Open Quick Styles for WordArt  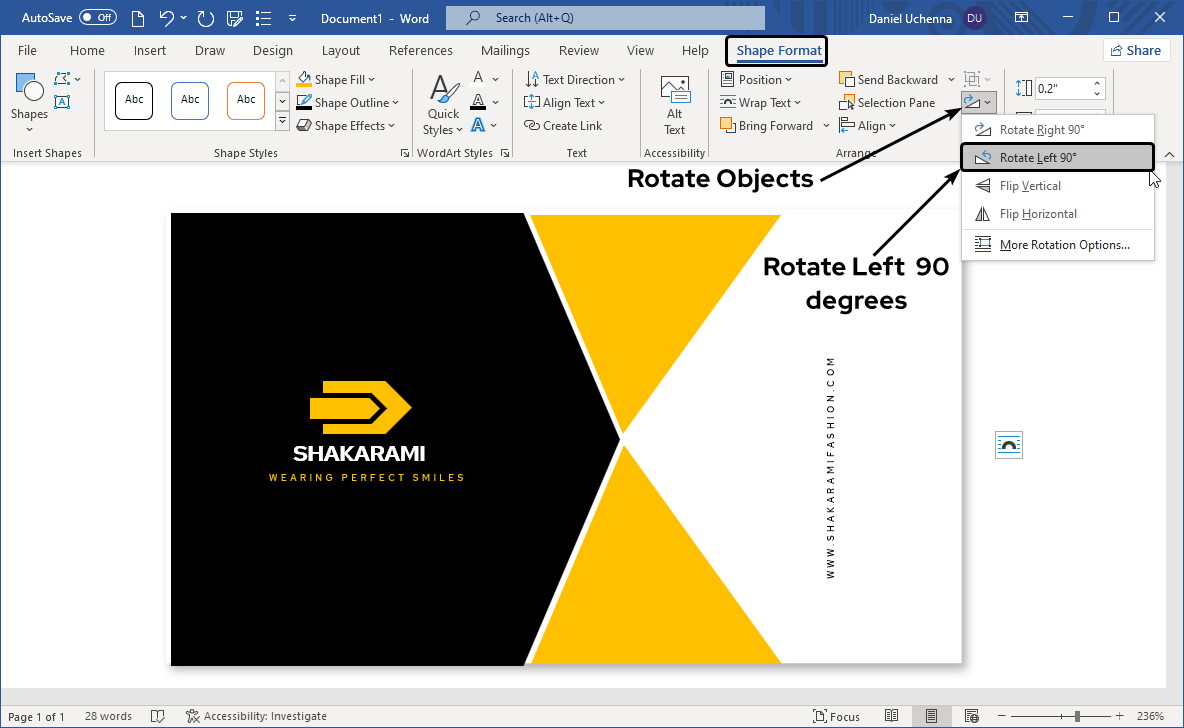pos(443,105)
